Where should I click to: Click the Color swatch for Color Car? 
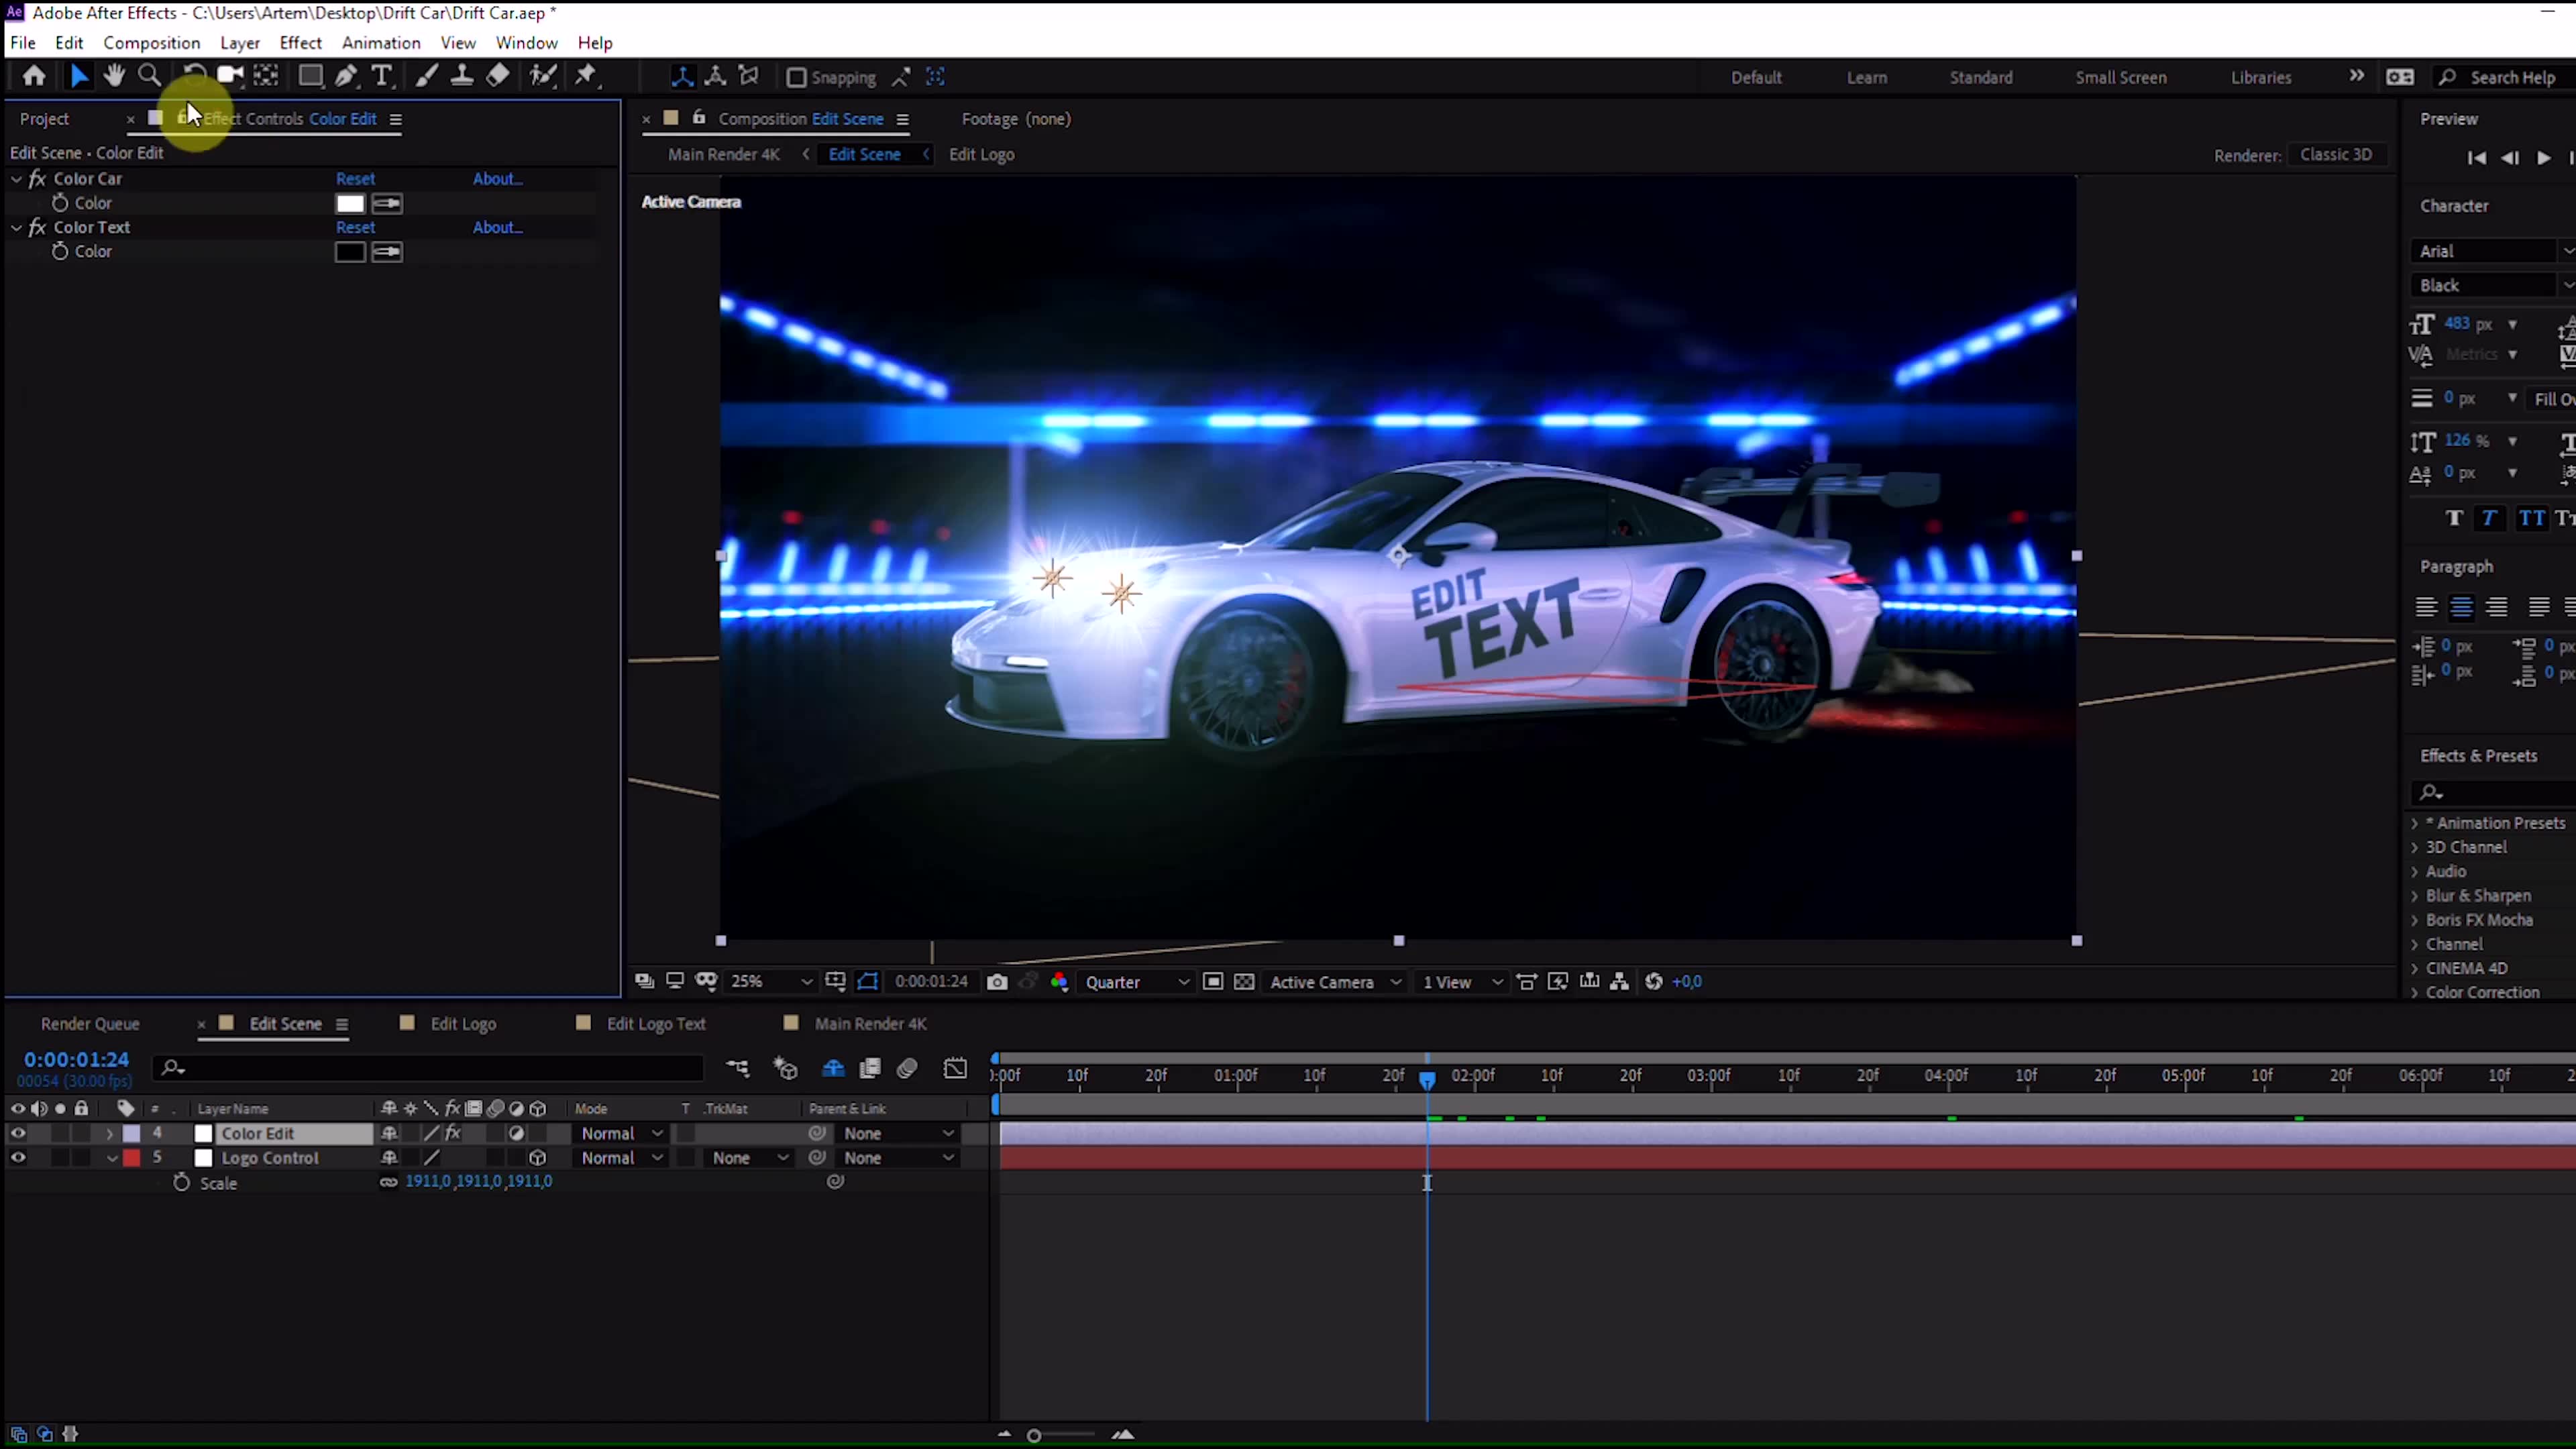(350, 202)
